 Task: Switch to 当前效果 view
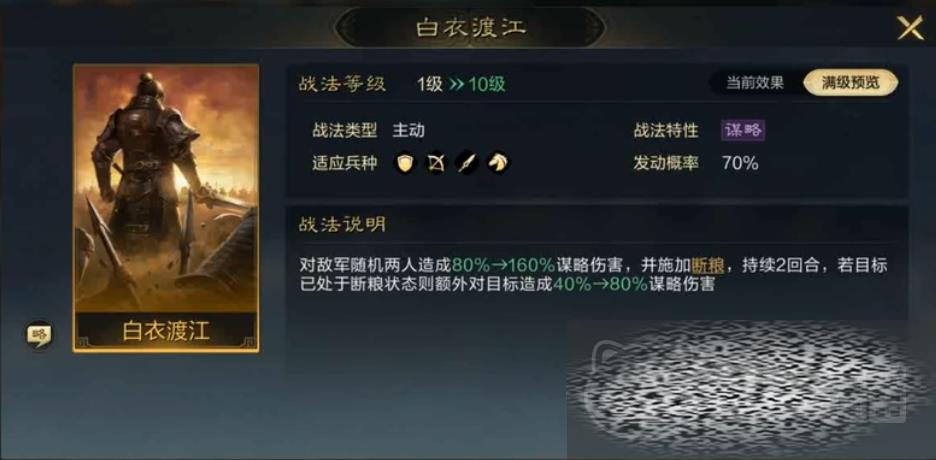(x=755, y=83)
